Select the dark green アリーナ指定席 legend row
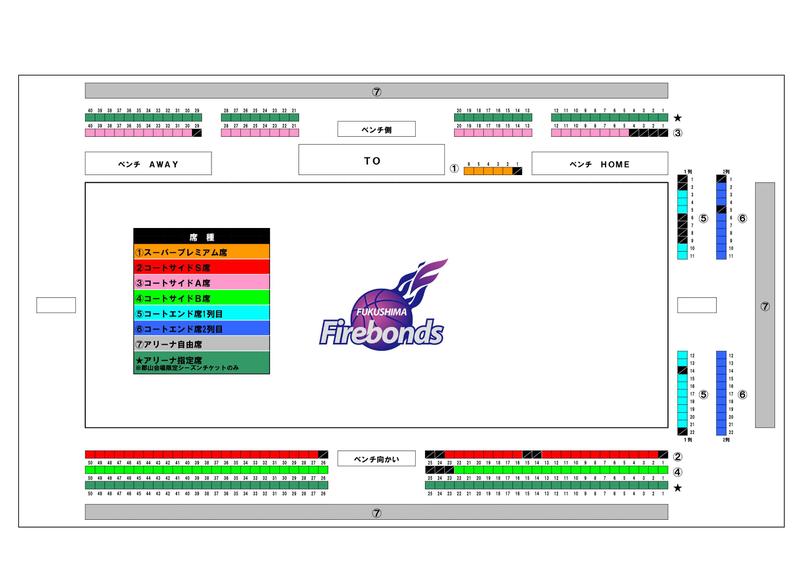 202,363
